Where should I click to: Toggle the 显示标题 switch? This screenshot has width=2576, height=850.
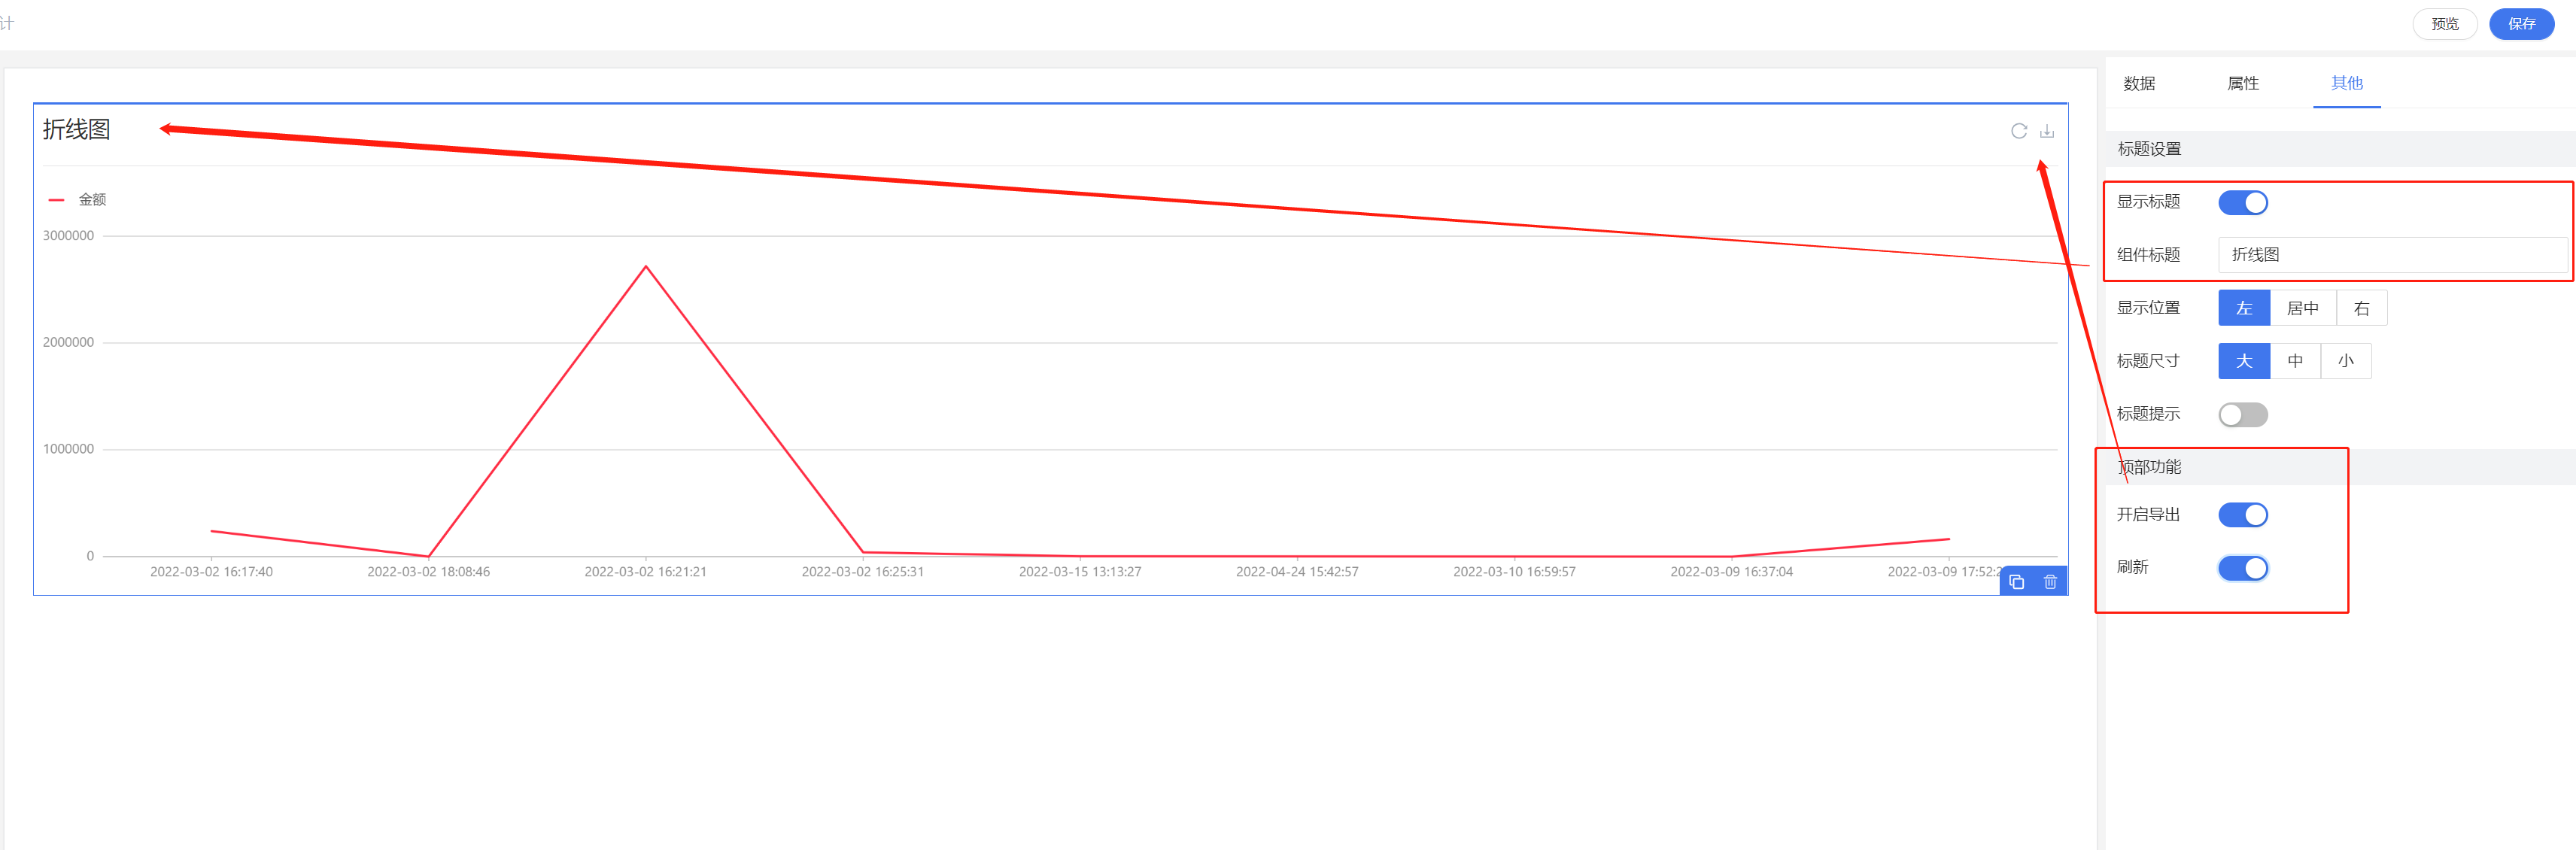coord(2242,203)
